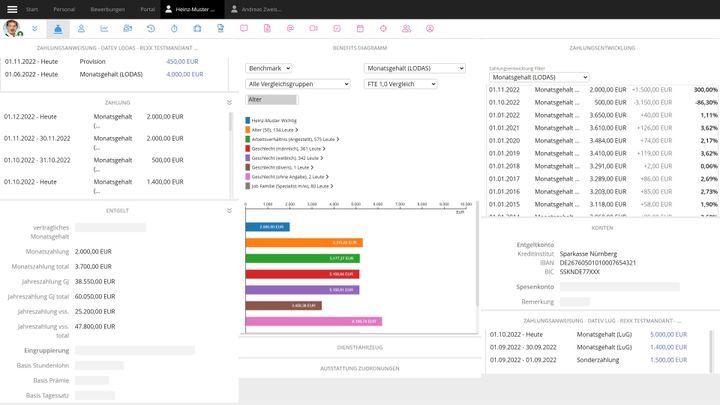Open the Zahlungsentwicklung filter dropdown Monatsgehalt (LODAS)

(x=538, y=77)
